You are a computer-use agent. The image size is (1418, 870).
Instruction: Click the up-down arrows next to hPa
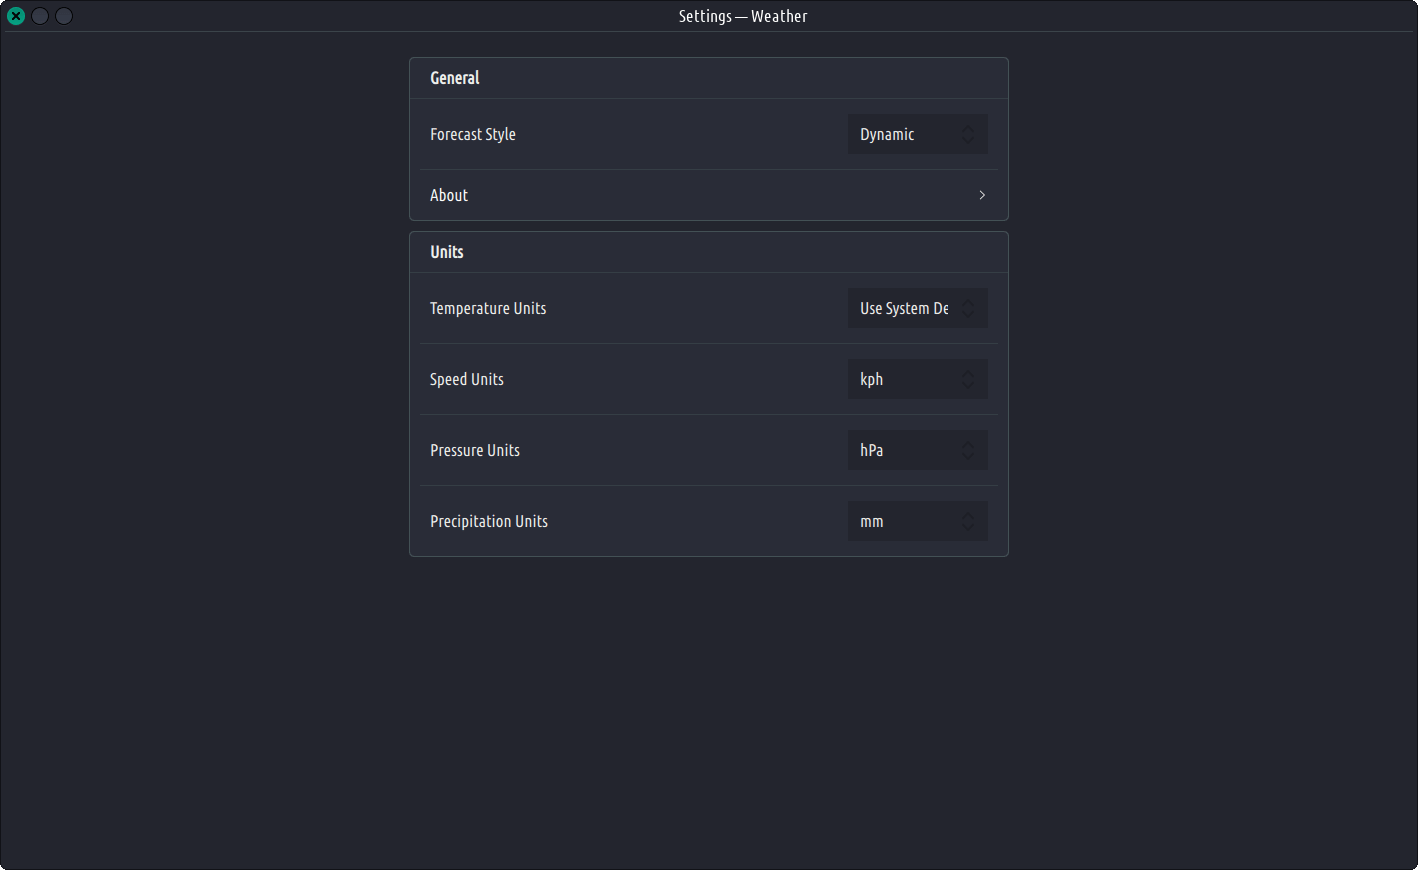967,450
